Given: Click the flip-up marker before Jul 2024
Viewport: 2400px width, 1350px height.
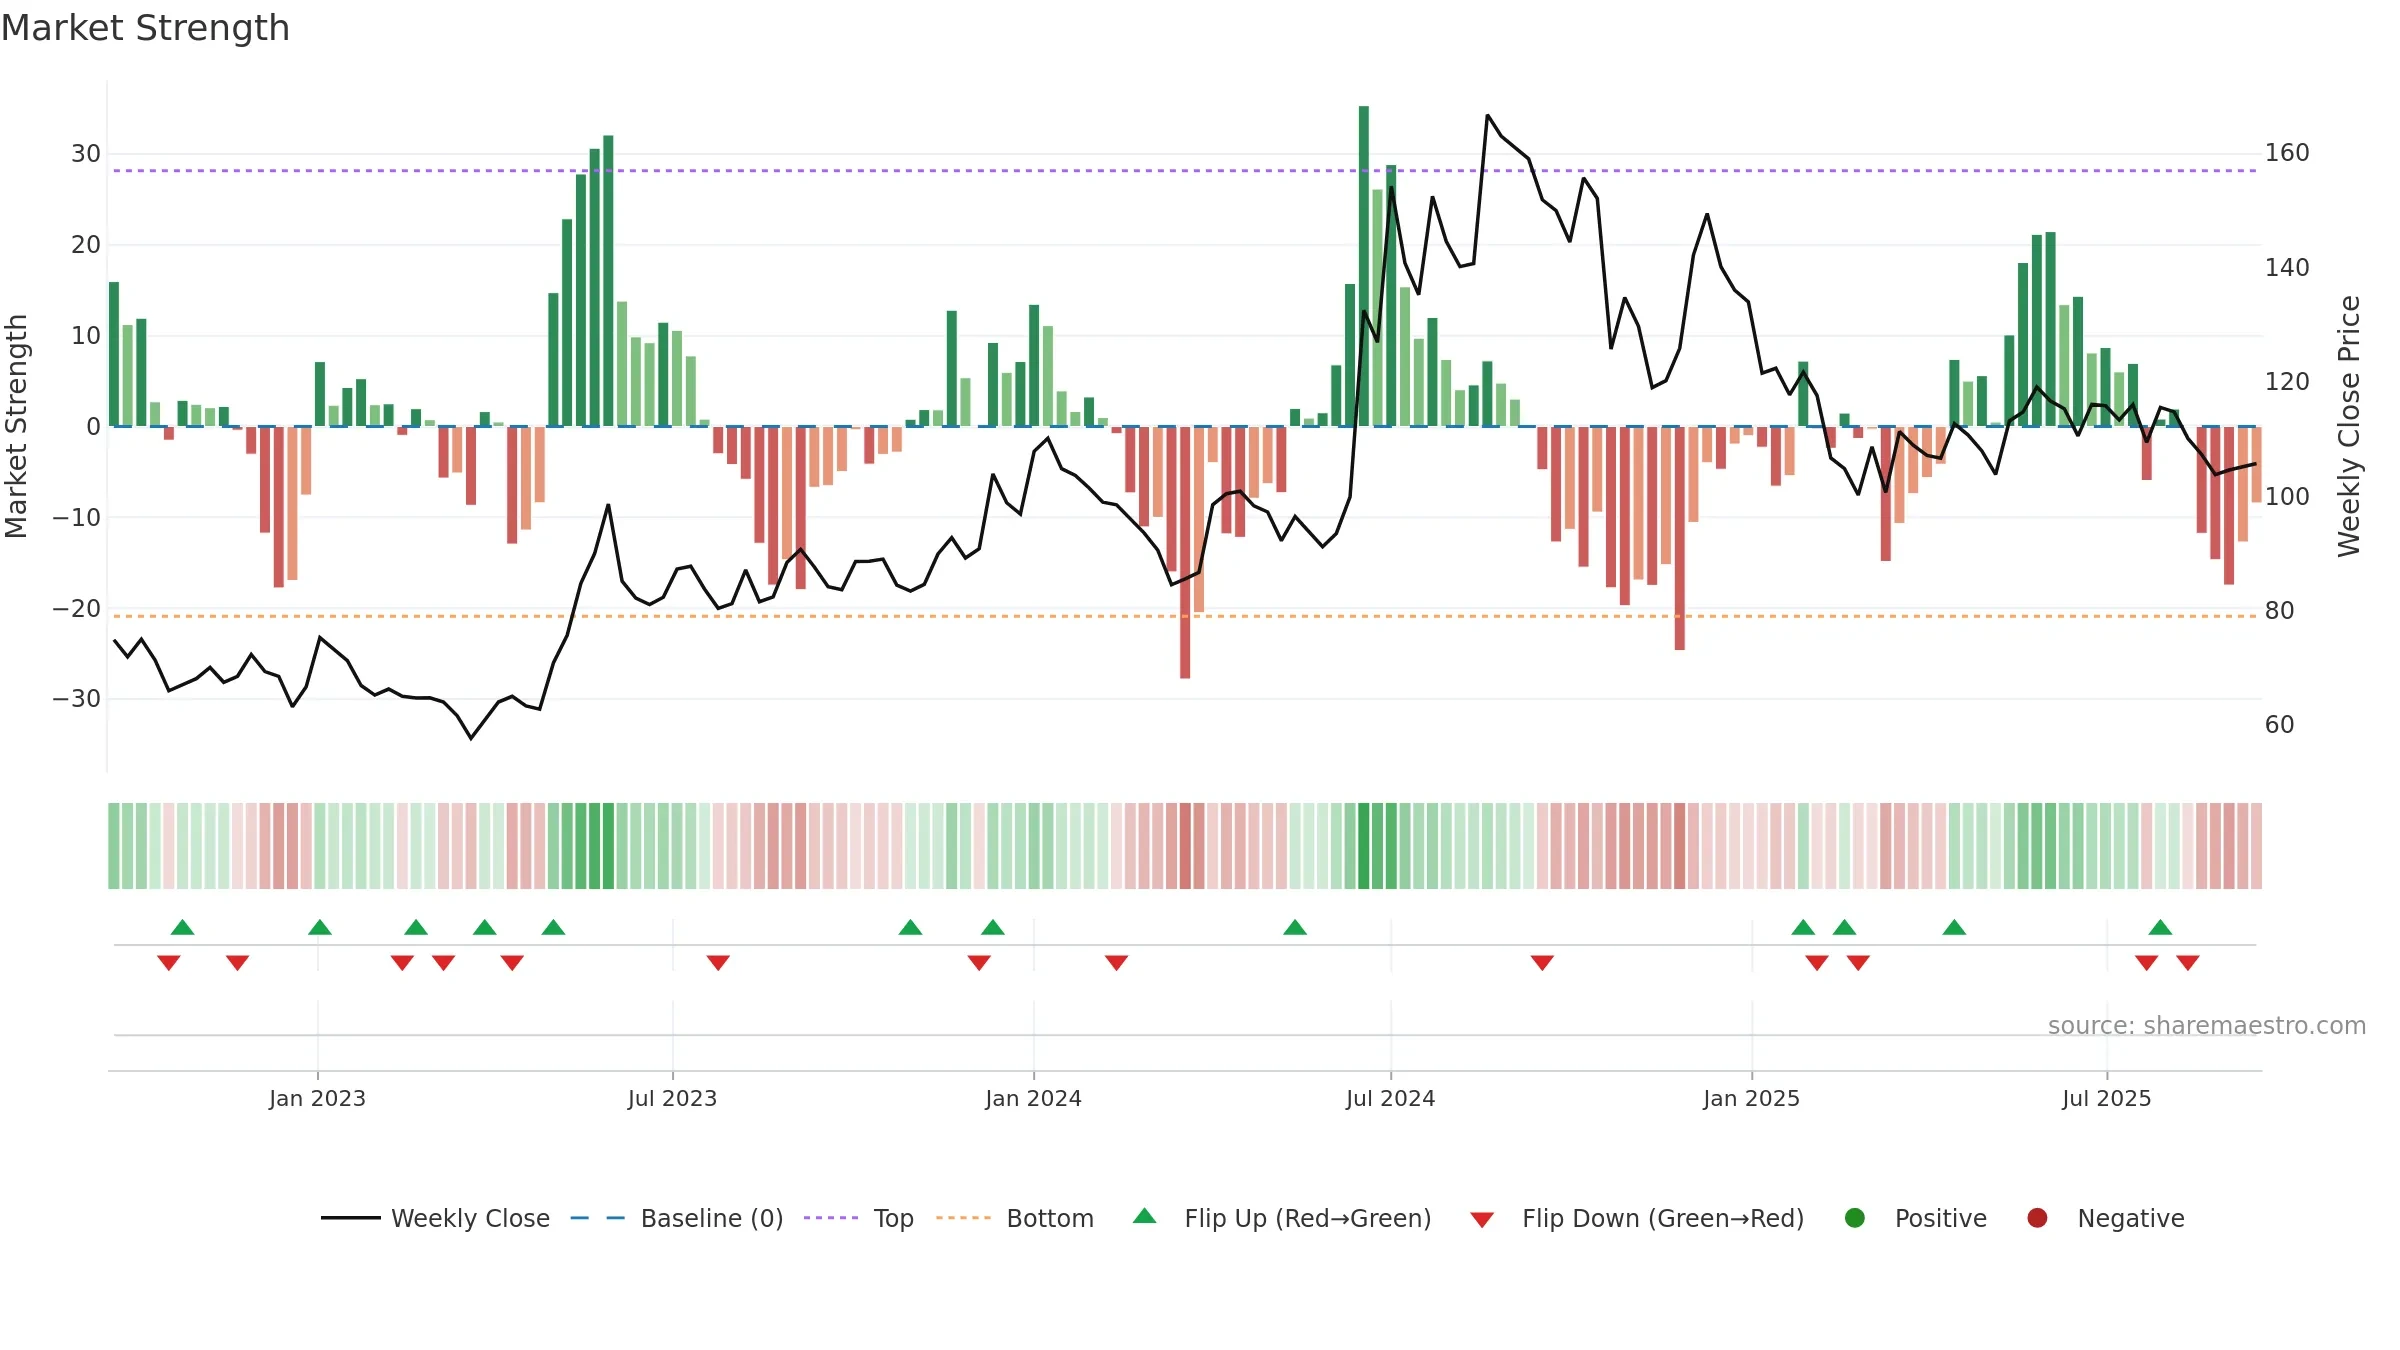Looking at the screenshot, I should [1295, 927].
